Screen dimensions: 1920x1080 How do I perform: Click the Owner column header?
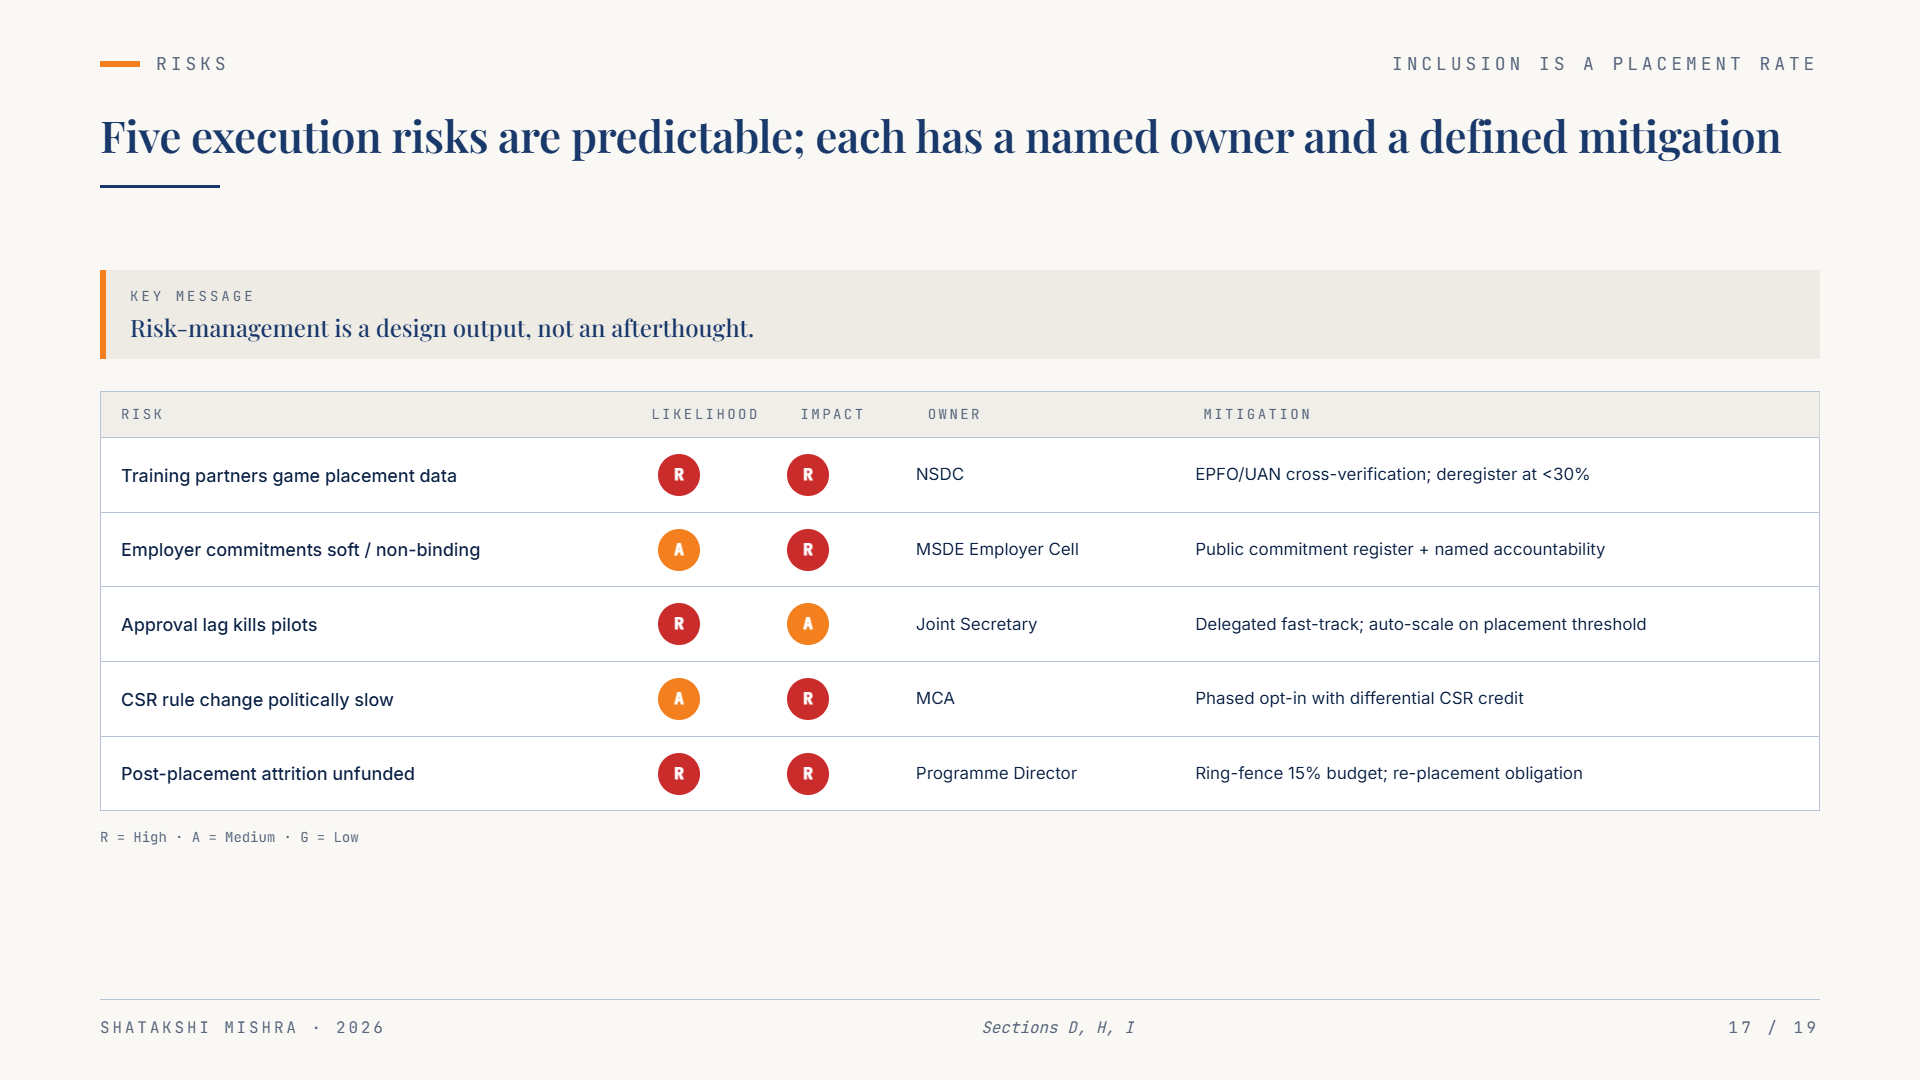[954, 414]
